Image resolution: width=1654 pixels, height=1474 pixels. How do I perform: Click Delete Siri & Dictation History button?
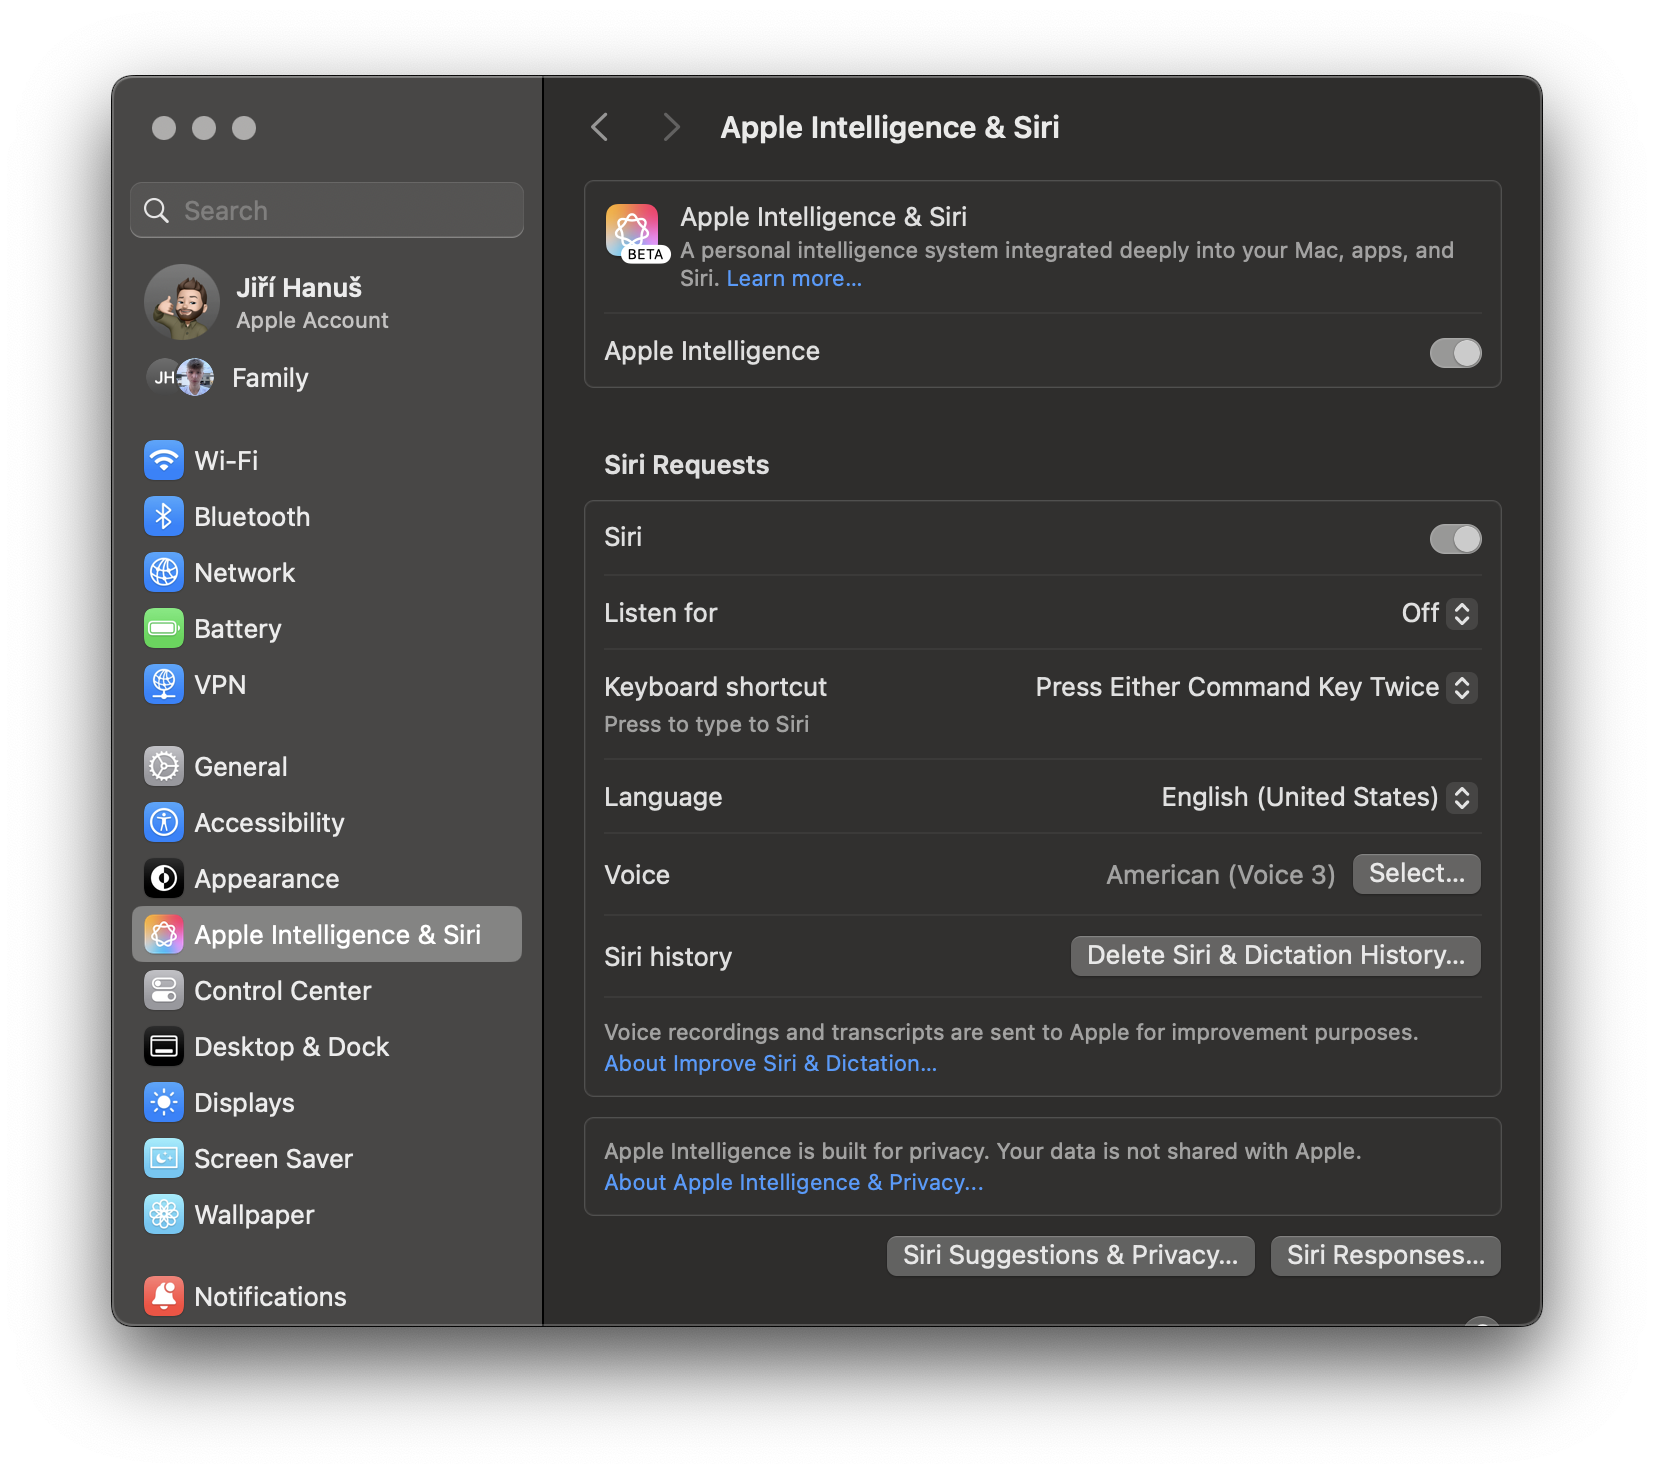1275,956
